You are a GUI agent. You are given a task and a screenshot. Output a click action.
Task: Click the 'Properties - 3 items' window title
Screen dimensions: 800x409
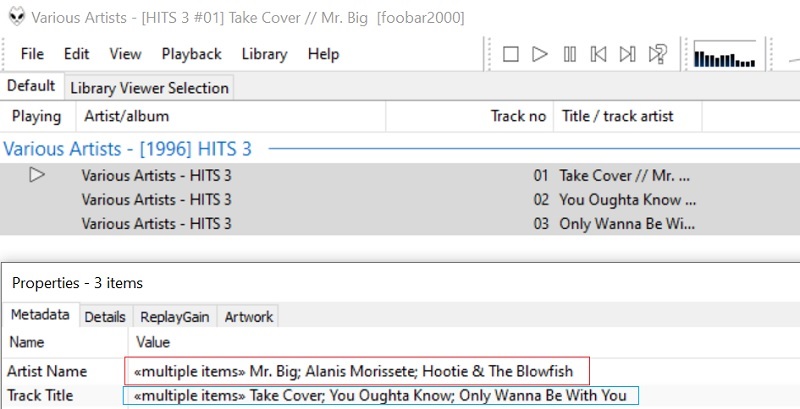pos(77,283)
